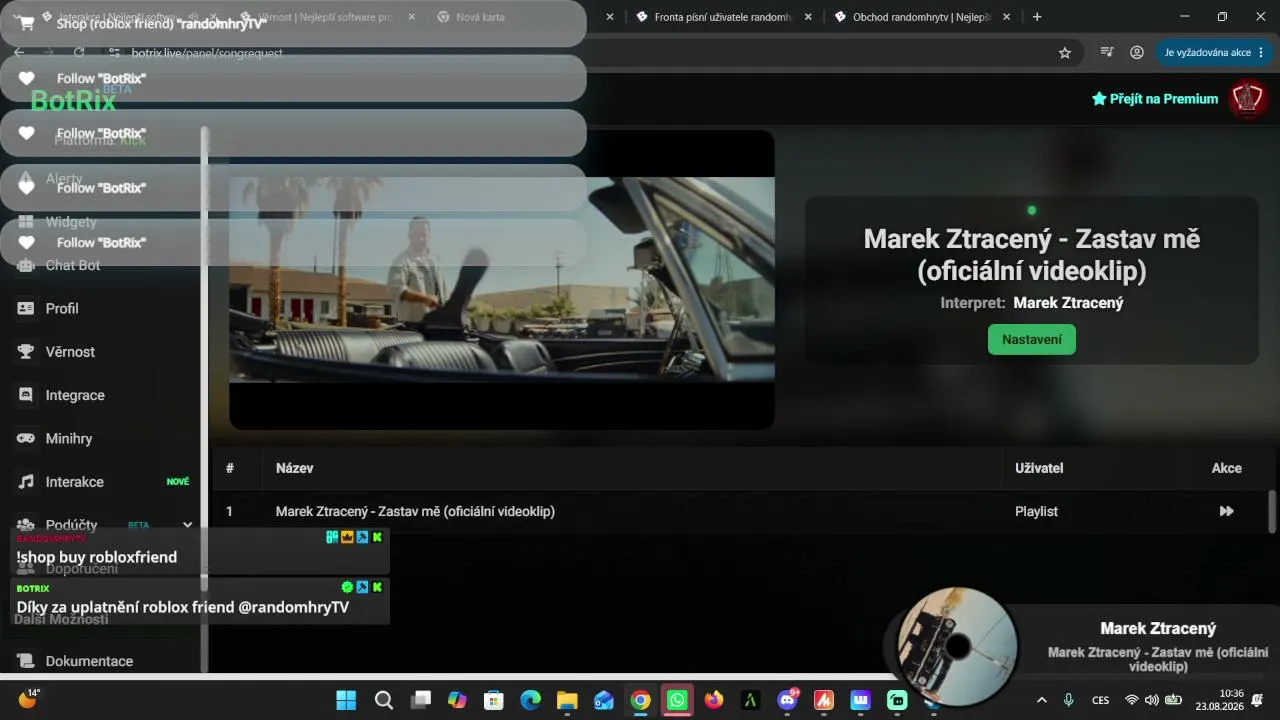This screenshot has width=1280, height=720.
Task: Open the taskbar clock and date
Action: pos(1218,700)
